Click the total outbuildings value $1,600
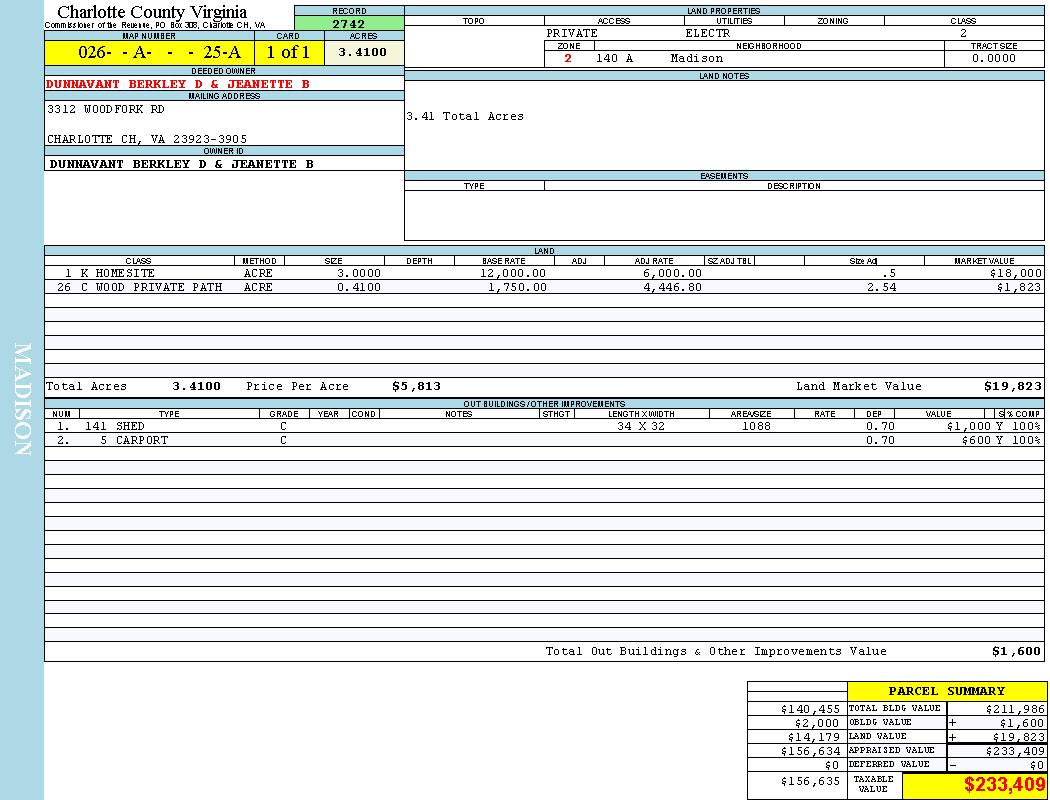Screen dimensions: 1050x800 click(1016, 651)
